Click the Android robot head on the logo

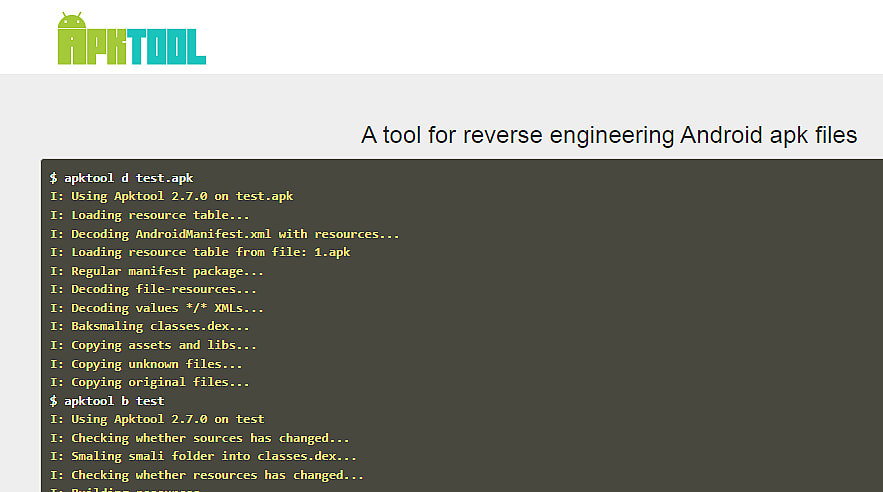coord(71,21)
